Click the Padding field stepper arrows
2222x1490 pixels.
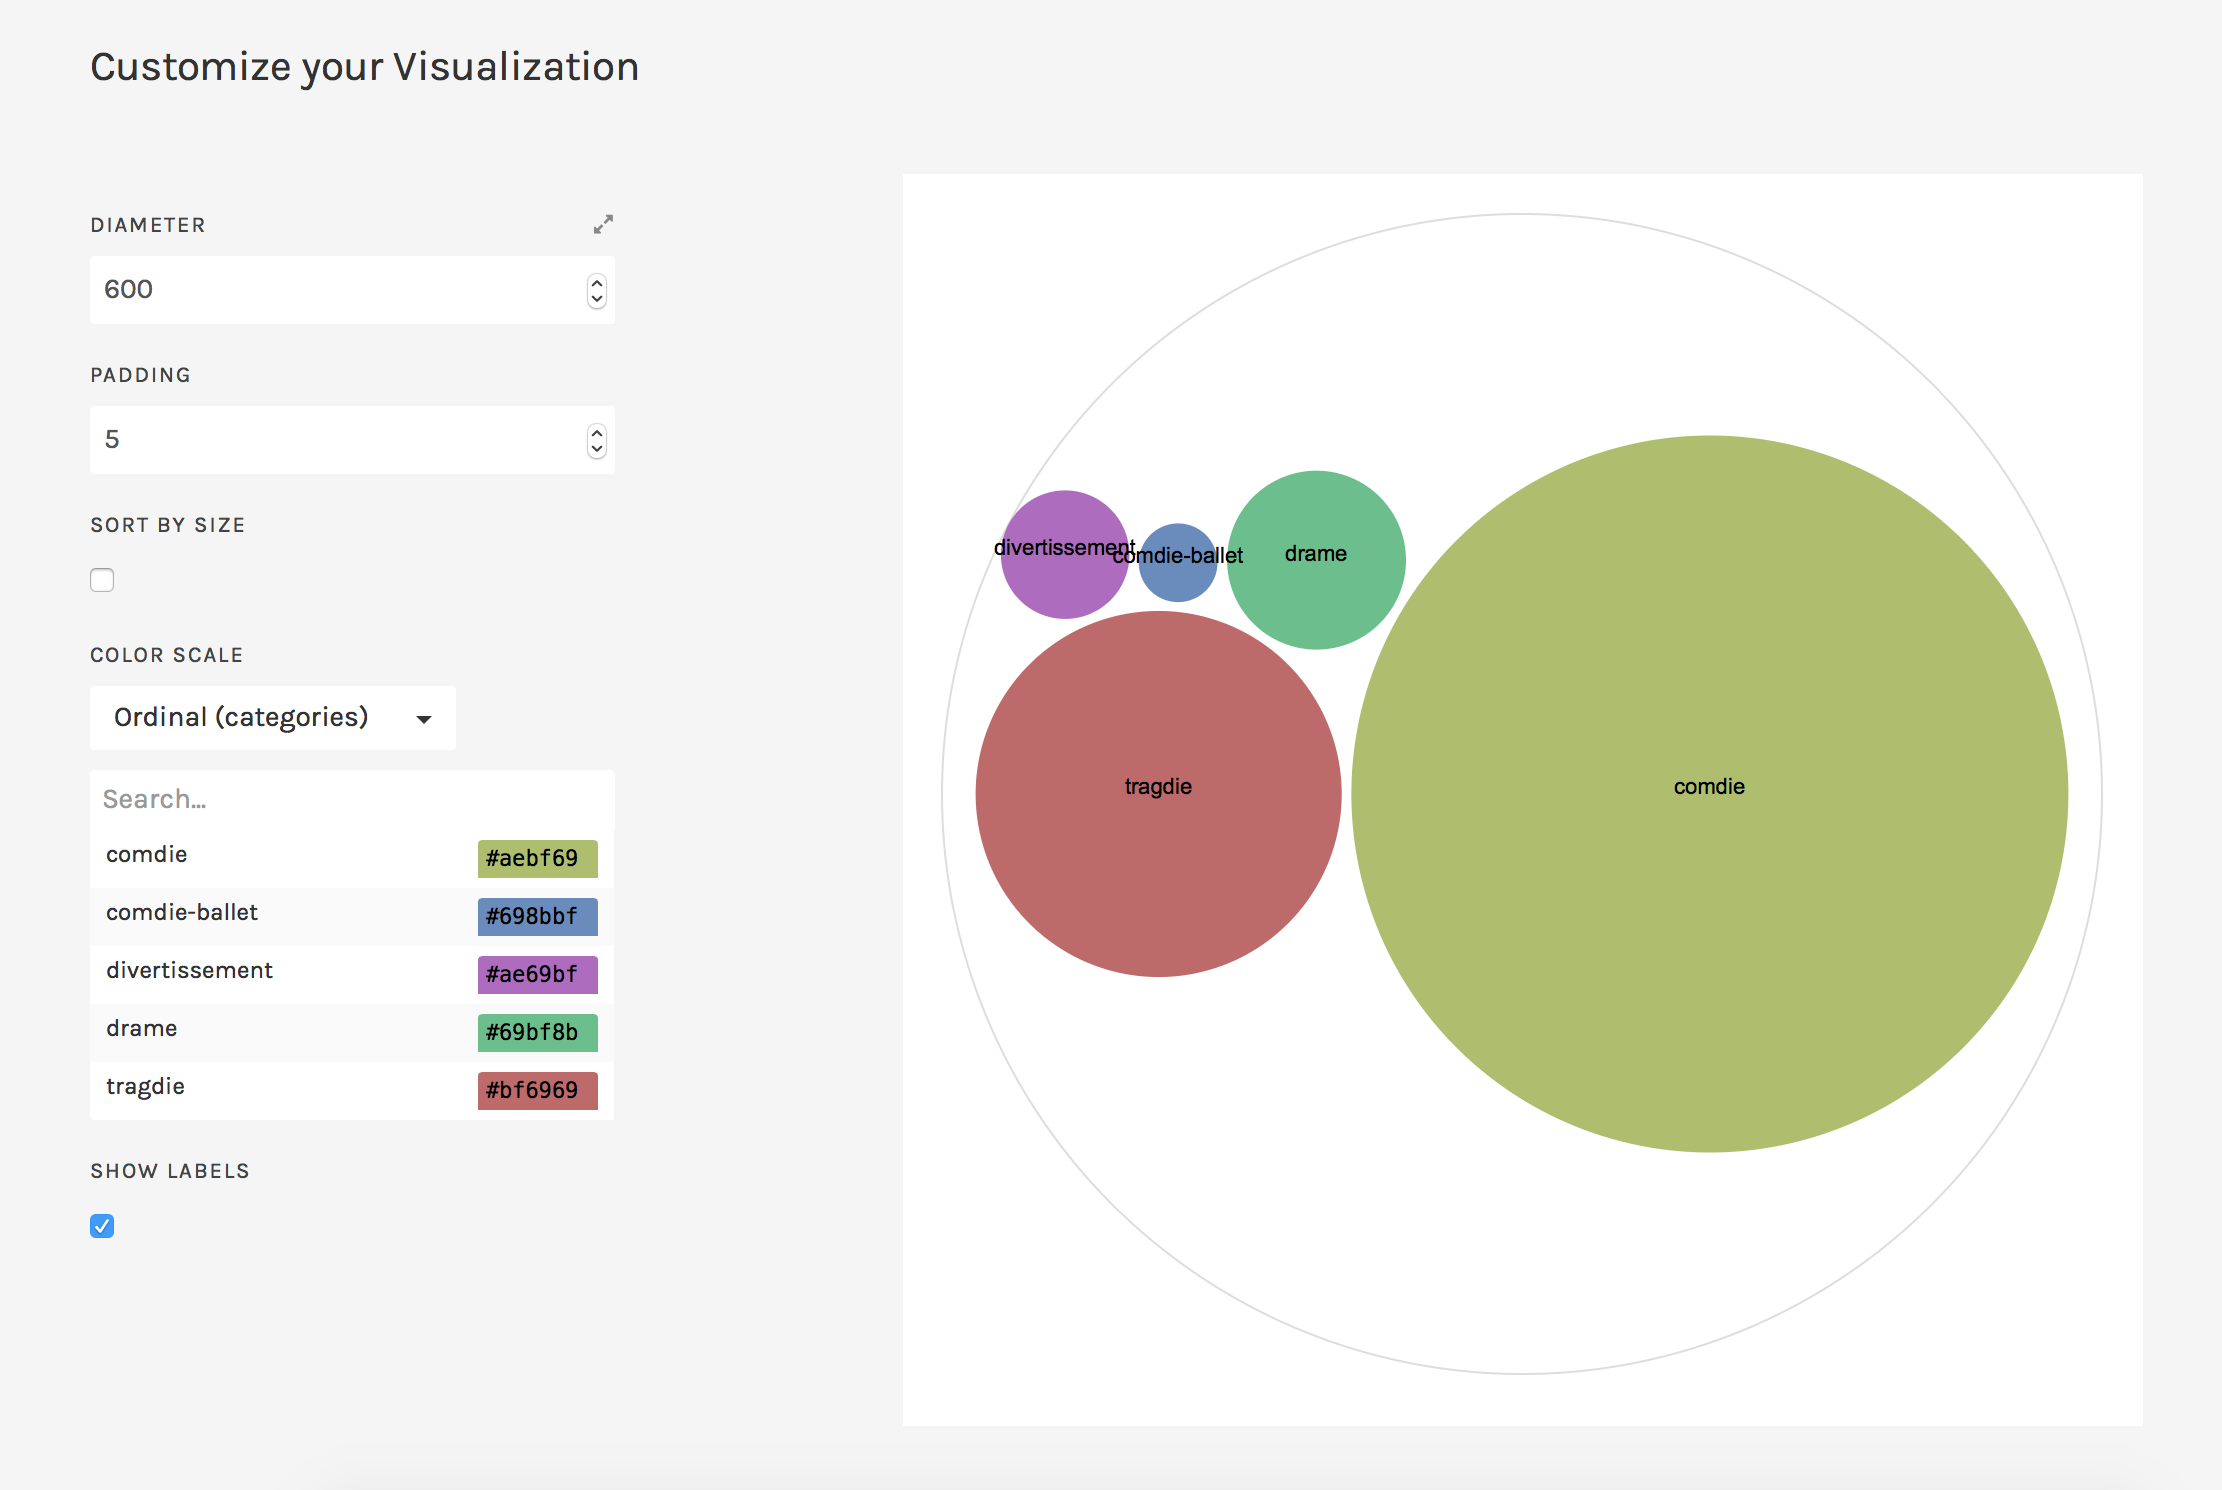597,441
